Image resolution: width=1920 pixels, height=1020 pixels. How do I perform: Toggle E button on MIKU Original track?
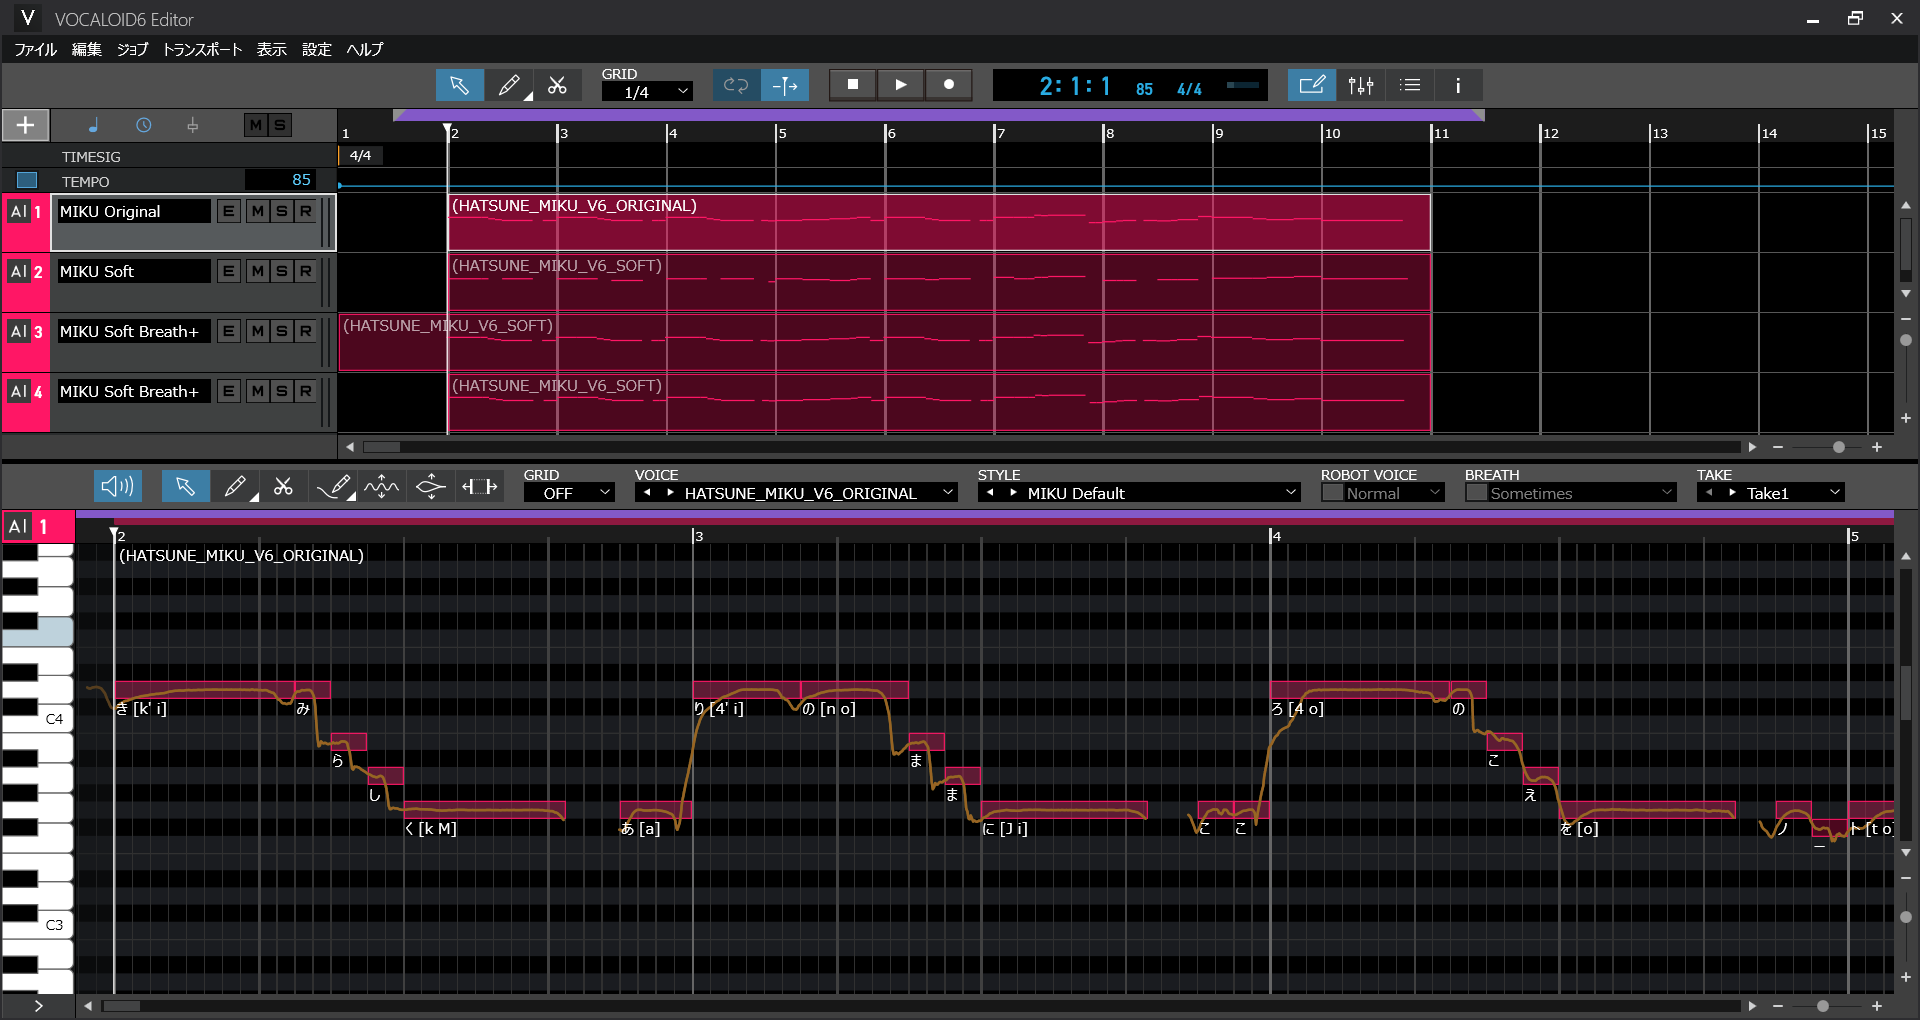click(x=229, y=211)
